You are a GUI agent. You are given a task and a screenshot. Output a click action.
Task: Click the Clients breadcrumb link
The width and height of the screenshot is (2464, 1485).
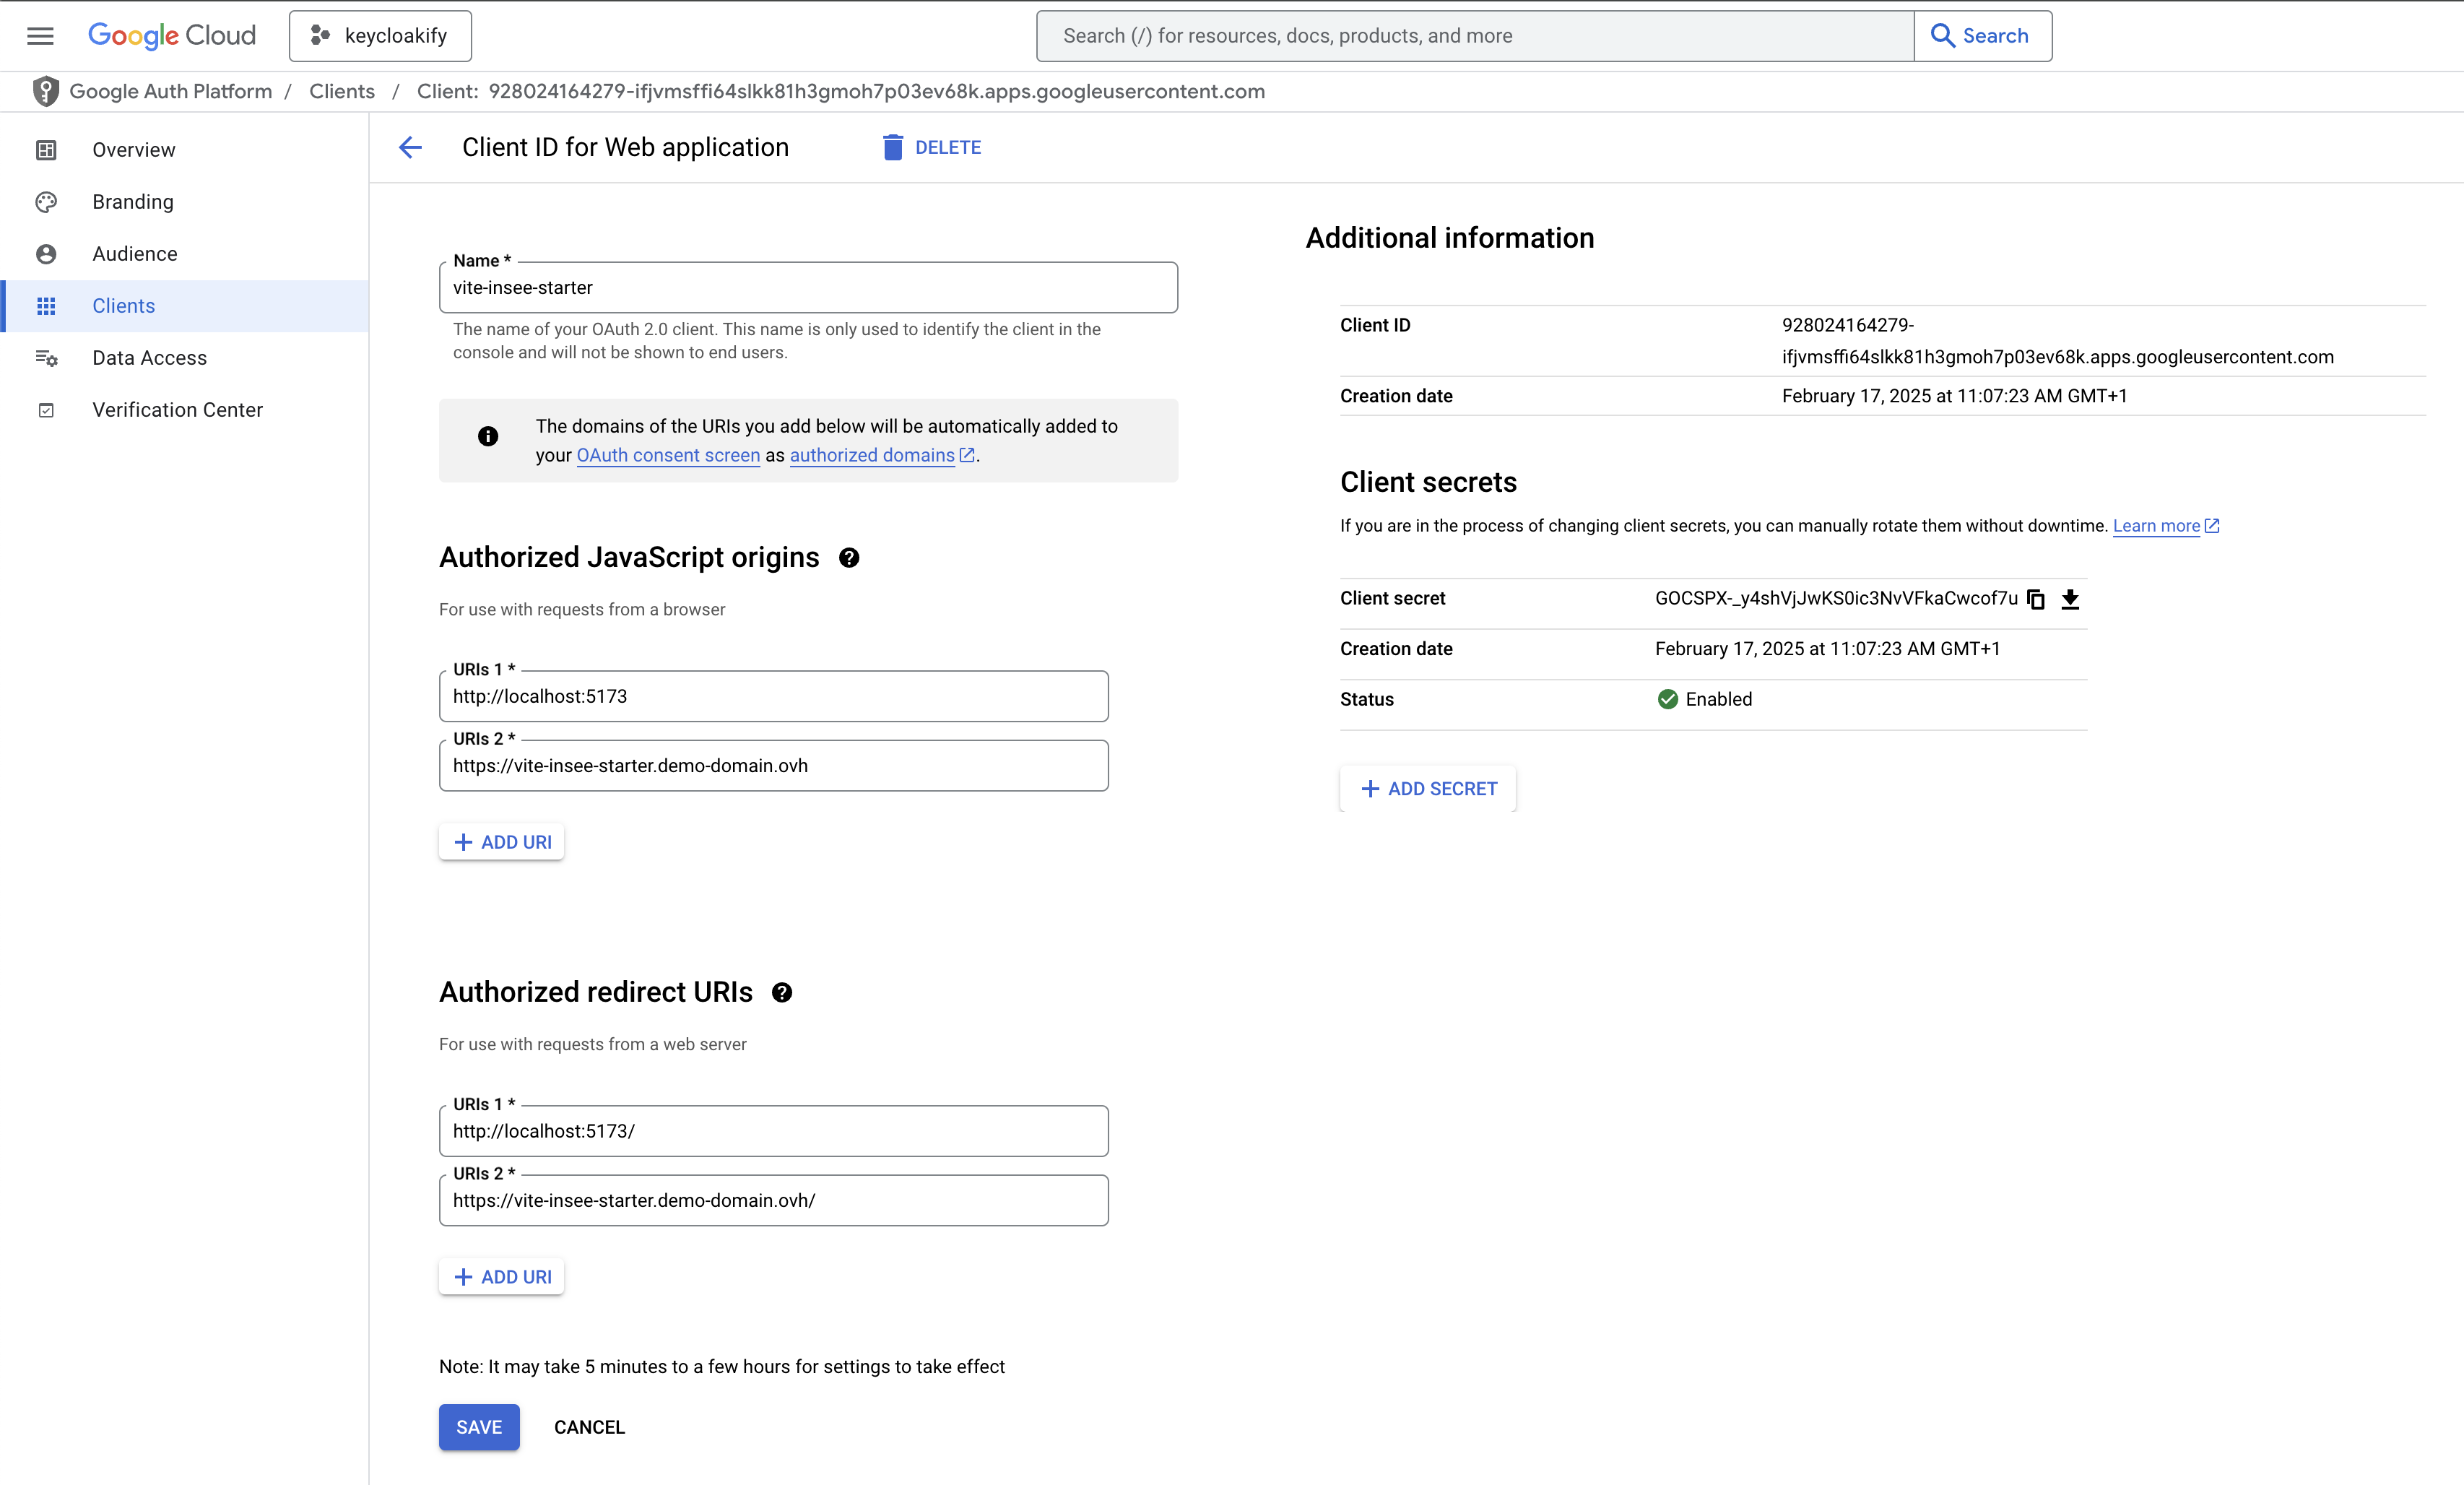pos(342,91)
